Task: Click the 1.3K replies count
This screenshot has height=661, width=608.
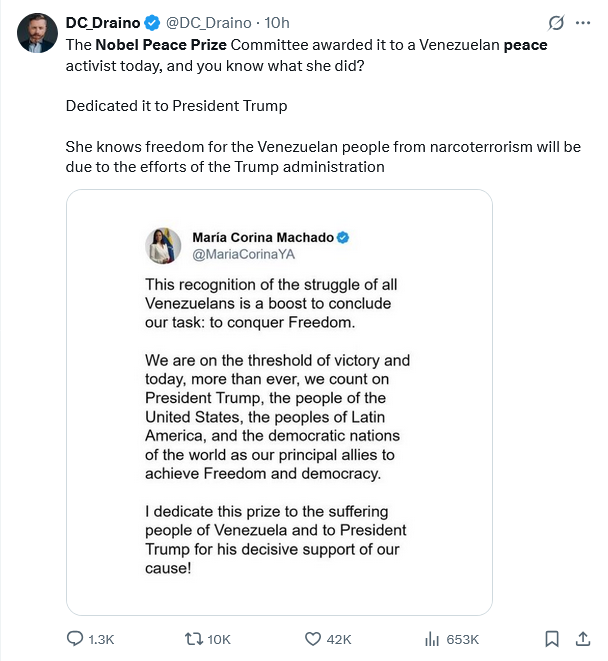Action: click(x=102, y=640)
